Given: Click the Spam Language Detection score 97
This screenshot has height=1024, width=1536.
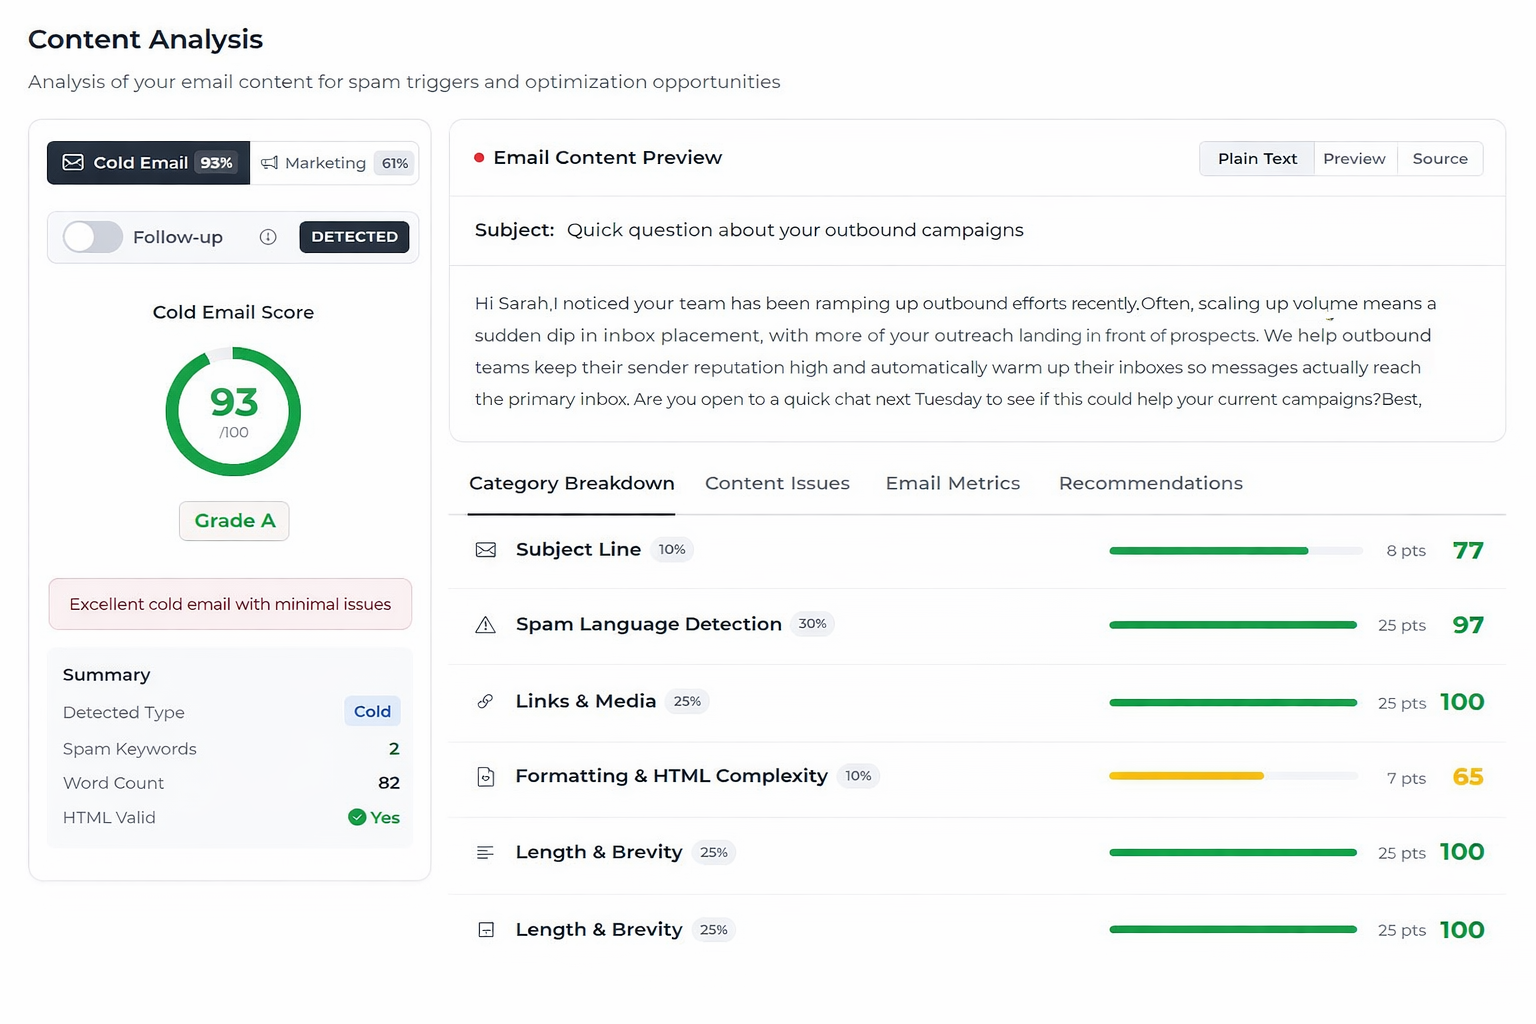Looking at the screenshot, I should click(1468, 625).
